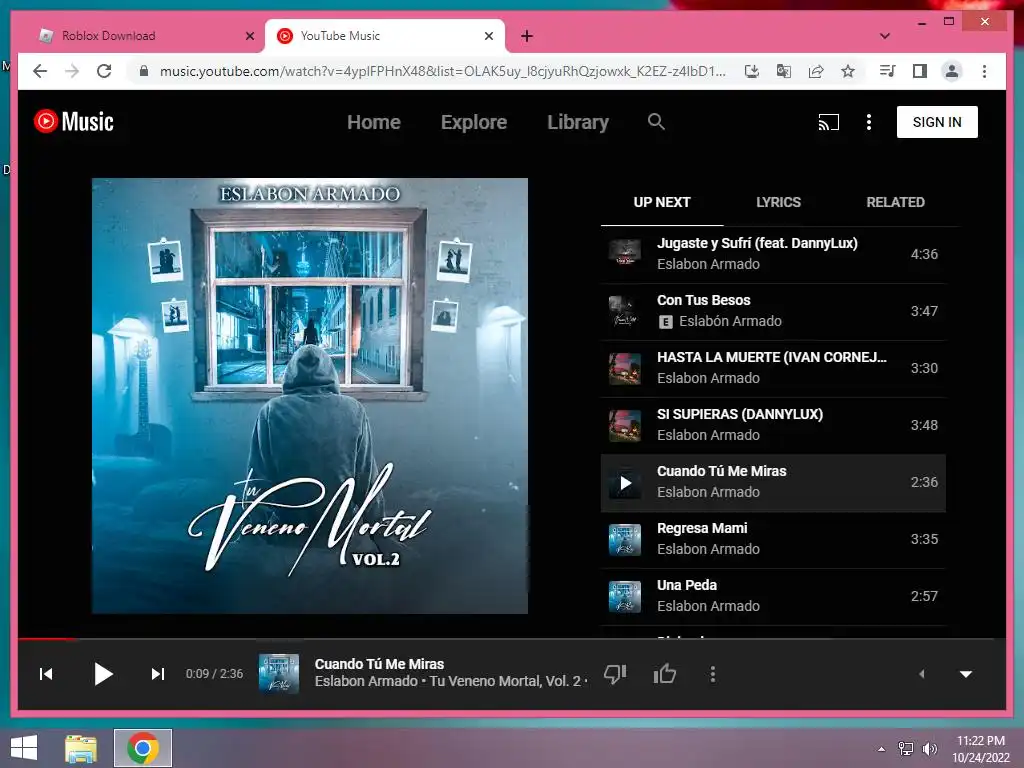Image resolution: width=1024 pixels, height=768 pixels.
Task: Select the UP NEXT tab
Action: (662, 202)
